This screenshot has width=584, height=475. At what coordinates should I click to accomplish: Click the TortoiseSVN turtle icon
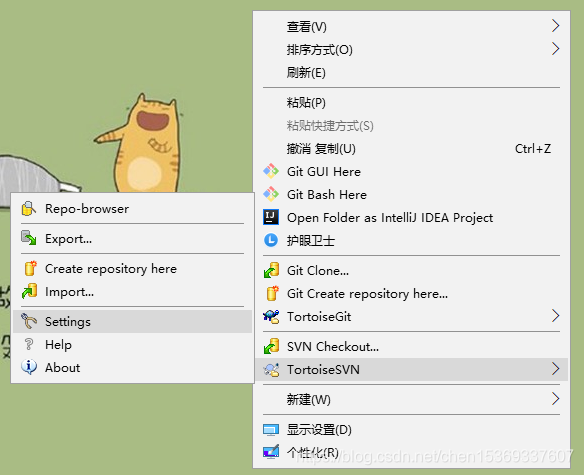(271, 370)
